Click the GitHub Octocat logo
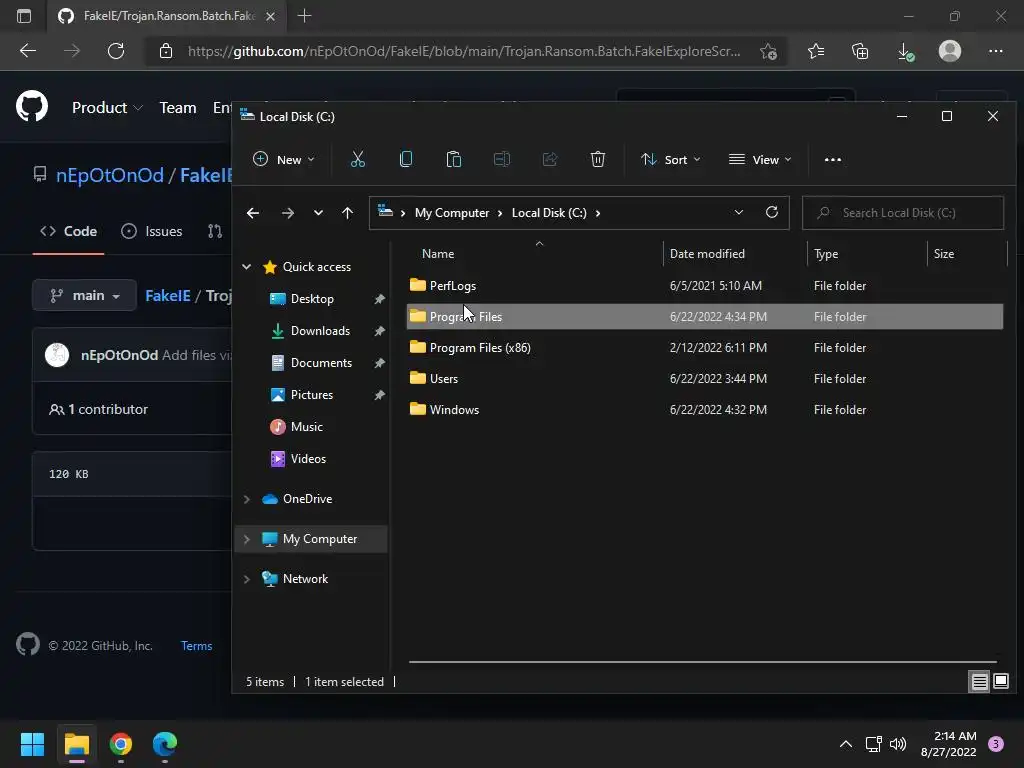This screenshot has height=768, width=1024. click(x=32, y=107)
